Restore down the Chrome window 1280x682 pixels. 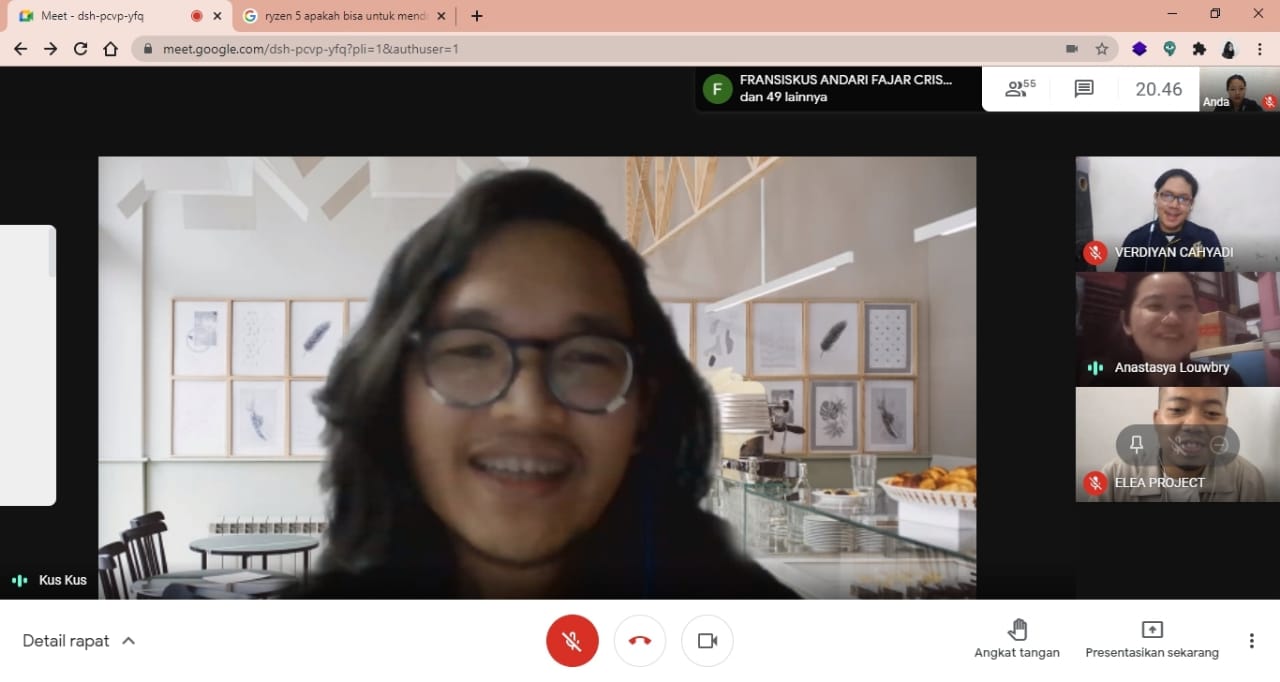point(1215,14)
